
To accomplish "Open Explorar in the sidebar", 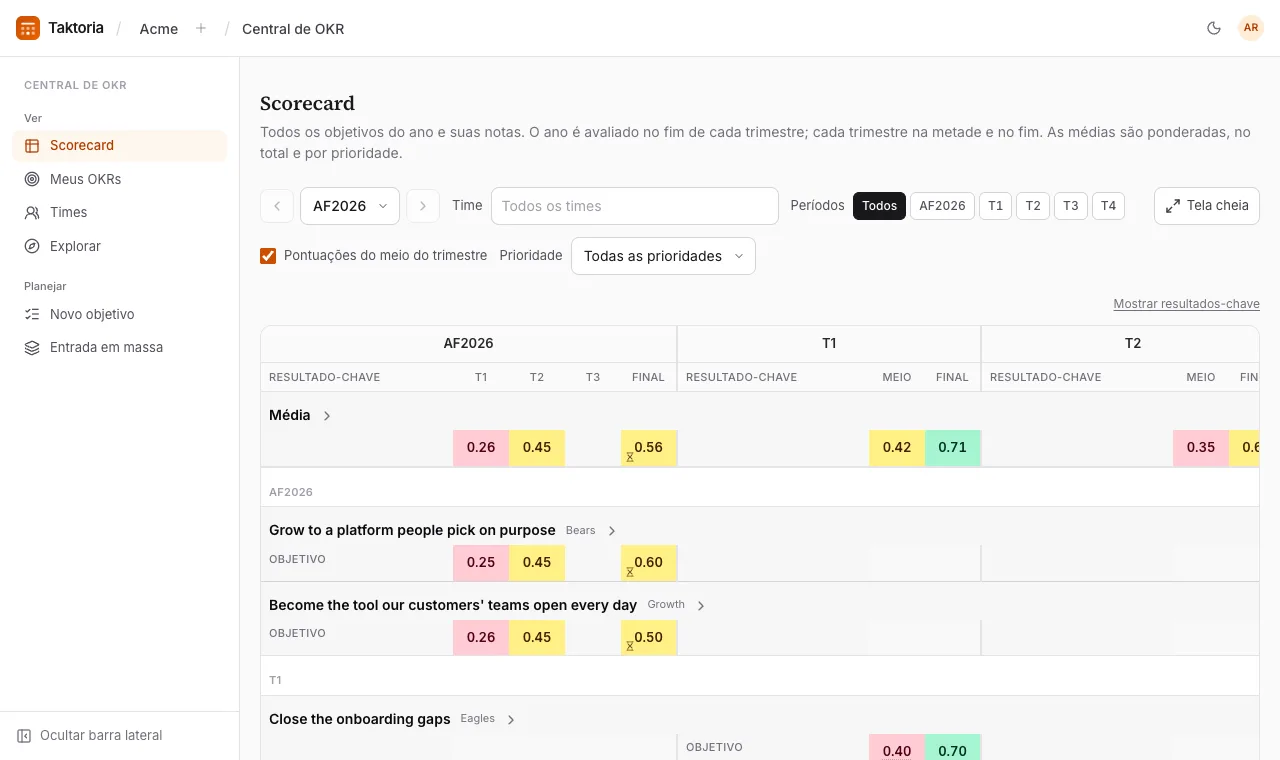I will click(120, 246).
